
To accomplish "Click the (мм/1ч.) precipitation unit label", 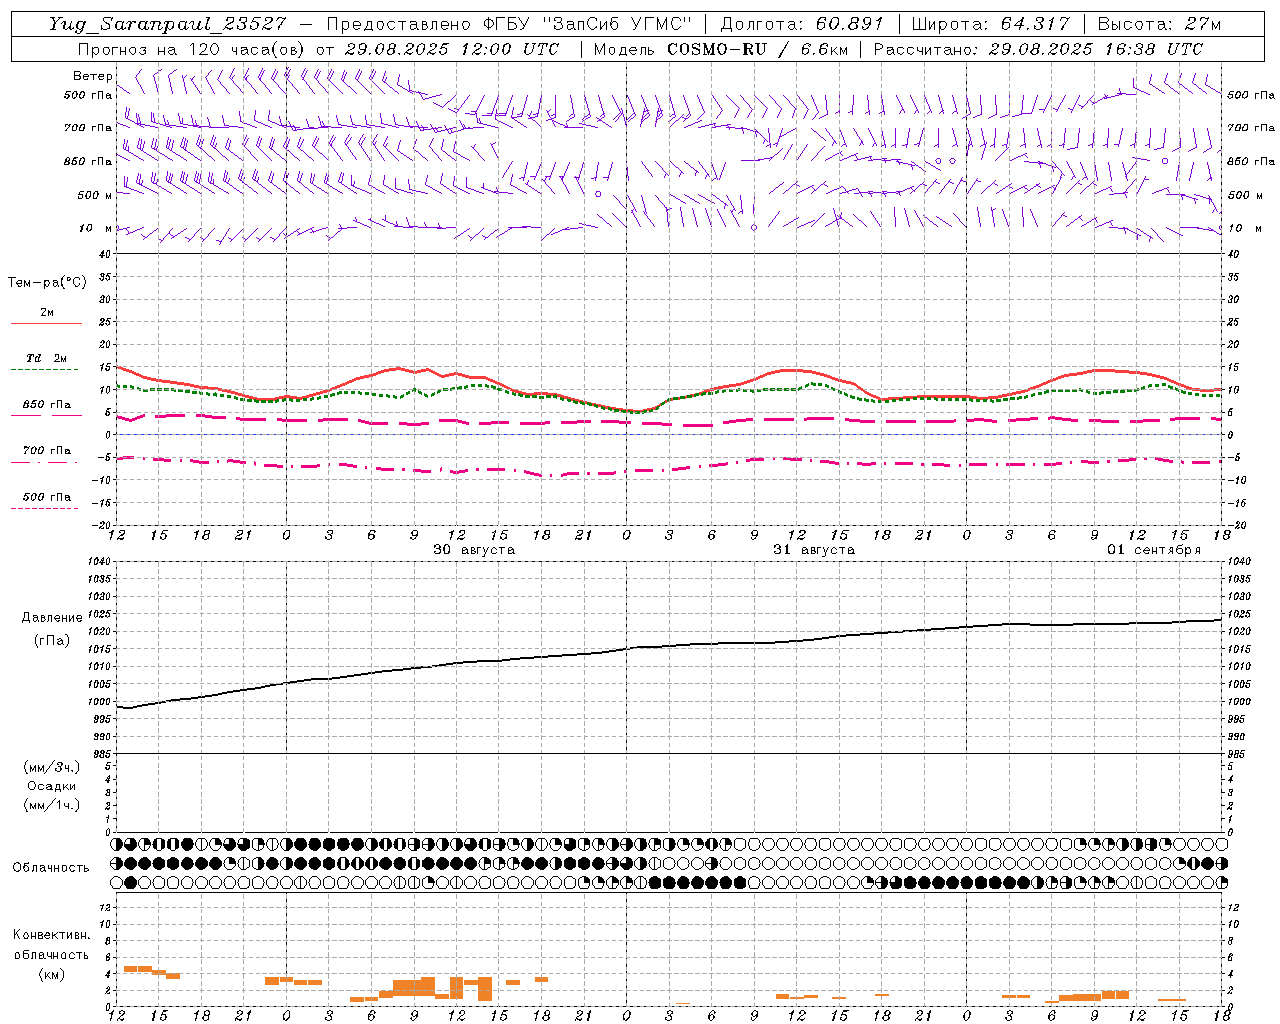I will (52, 805).
